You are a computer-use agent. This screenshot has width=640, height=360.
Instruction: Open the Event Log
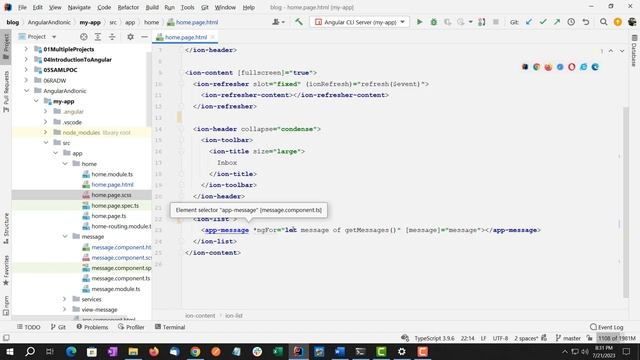[607, 327]
